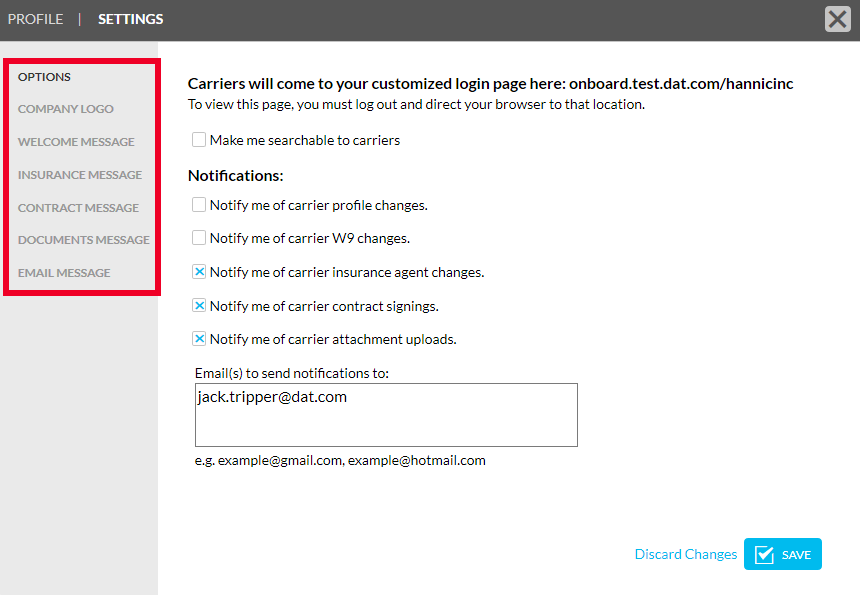Uncheck carrier insurance agent change notifications
The image size is (860, 595).
click(198, 272)
